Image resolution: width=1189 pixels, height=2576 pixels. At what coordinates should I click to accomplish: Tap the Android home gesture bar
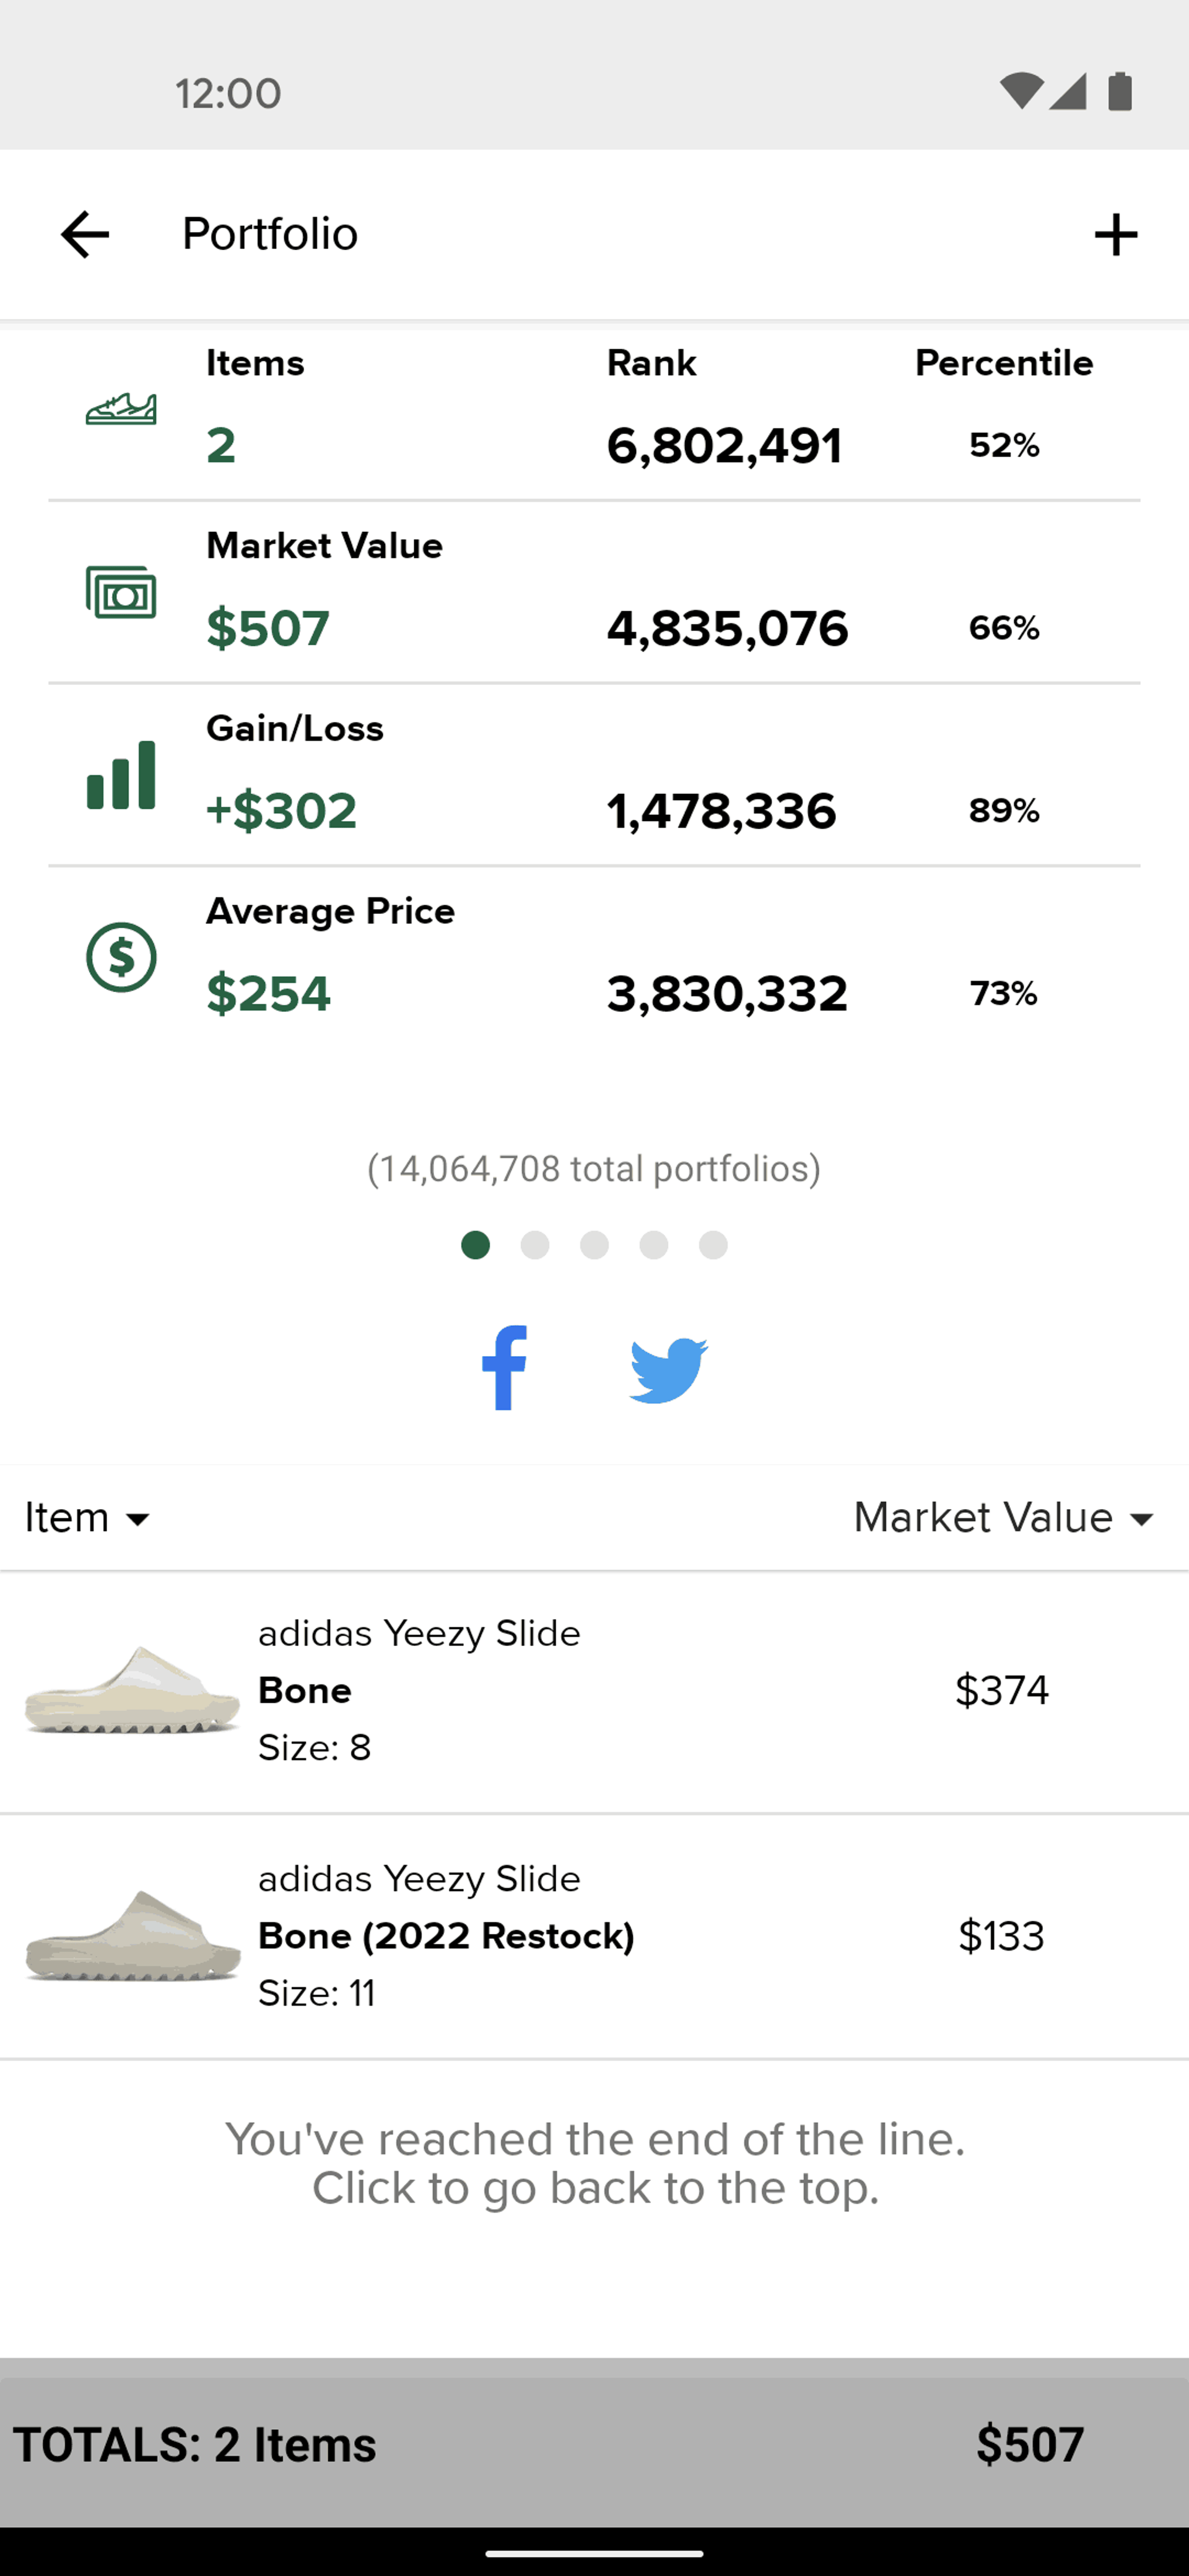click(594, 2553)
